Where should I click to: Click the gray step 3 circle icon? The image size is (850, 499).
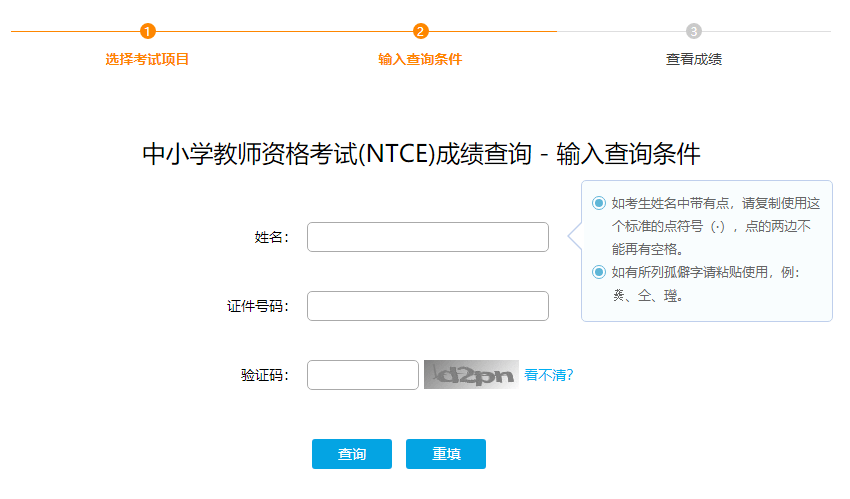click(694, 31)
